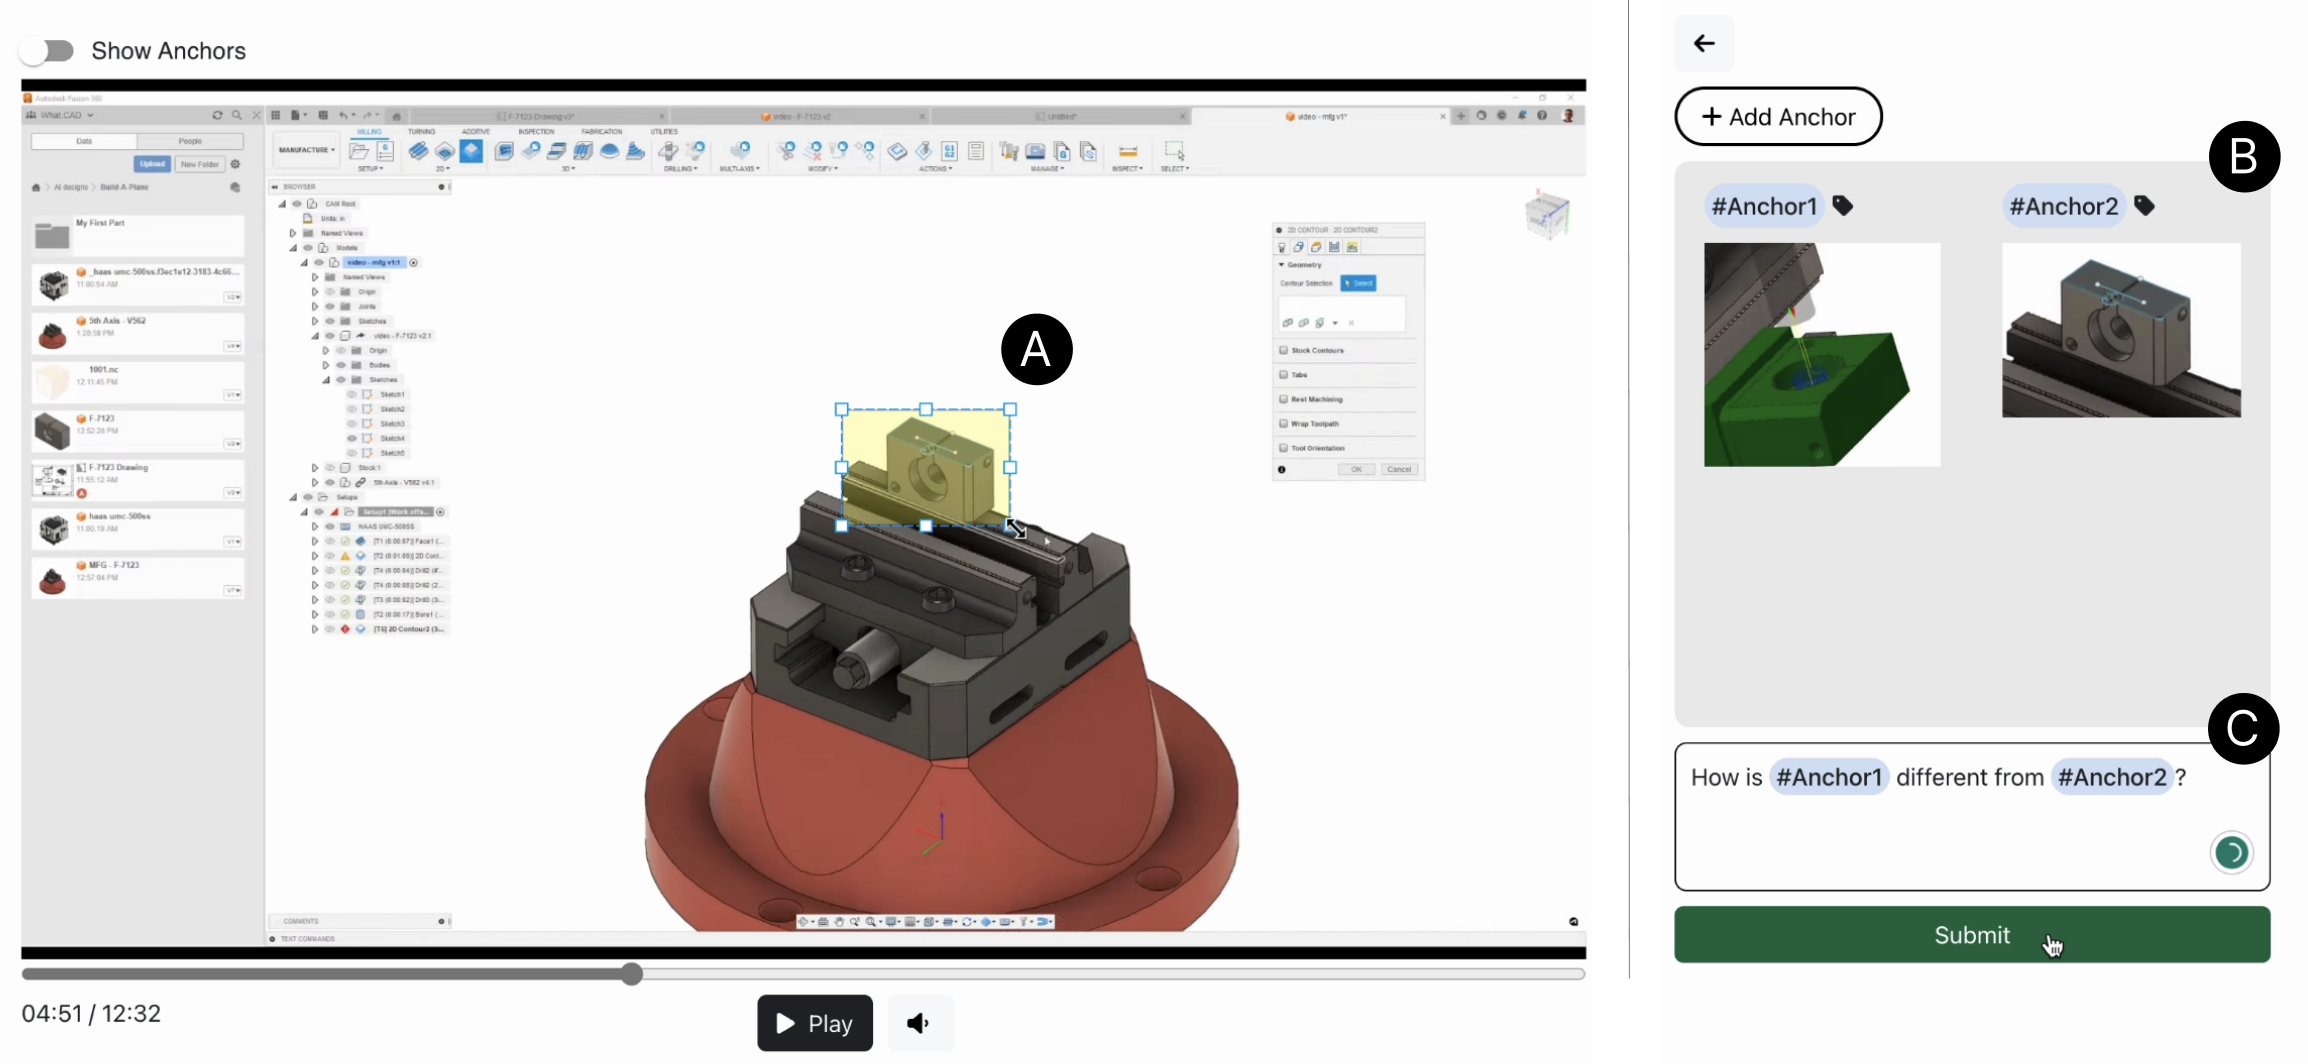Viewport: 2308px width, 1064px height.
Task: Open the F-7123 Drawing file entry
Action: pos(138,480)
